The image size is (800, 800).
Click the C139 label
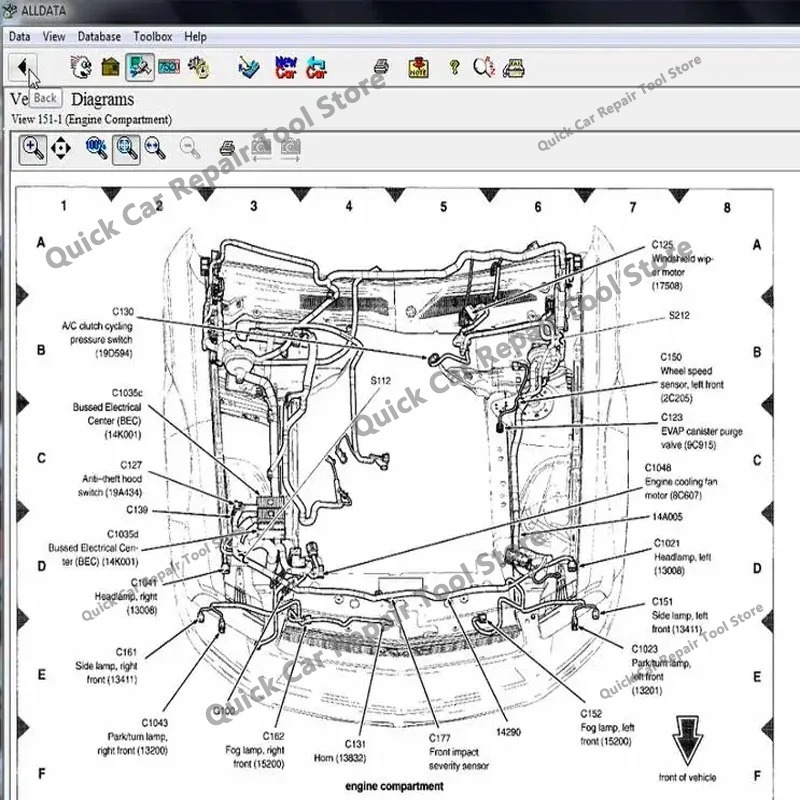click(137, 509)
